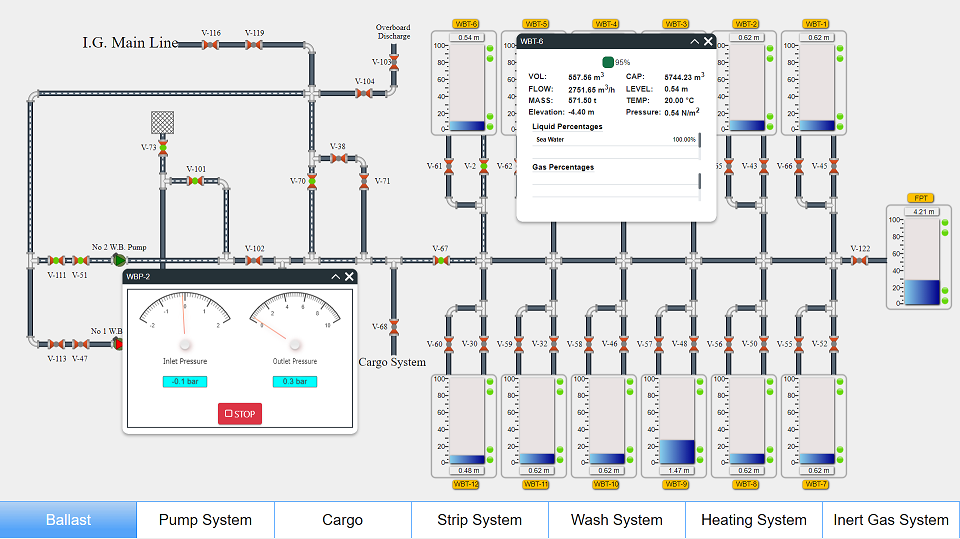This screenshot has height=539, width=960.
Task: Click Liquid Percentages scrollbar in WBT-6 panel
Action: [699, 140]
